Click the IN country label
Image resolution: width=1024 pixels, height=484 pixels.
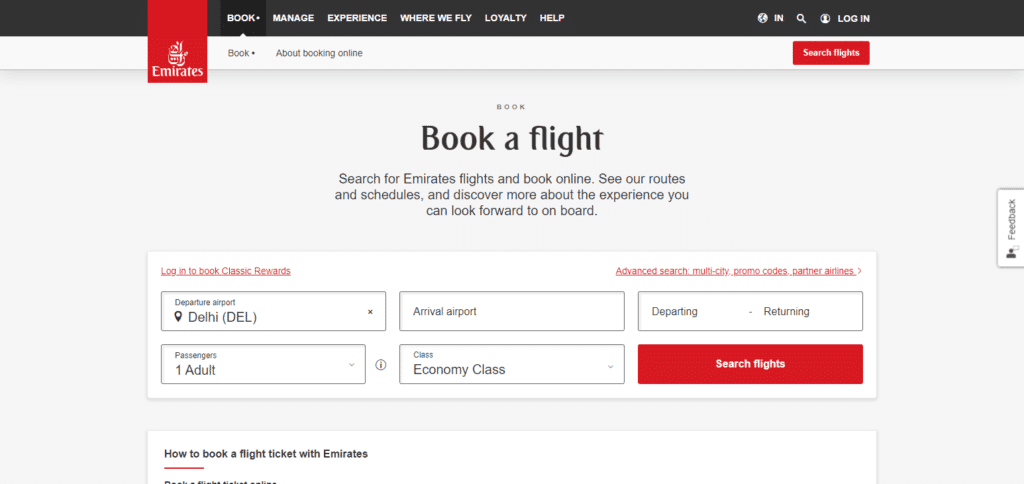(778, 18)
